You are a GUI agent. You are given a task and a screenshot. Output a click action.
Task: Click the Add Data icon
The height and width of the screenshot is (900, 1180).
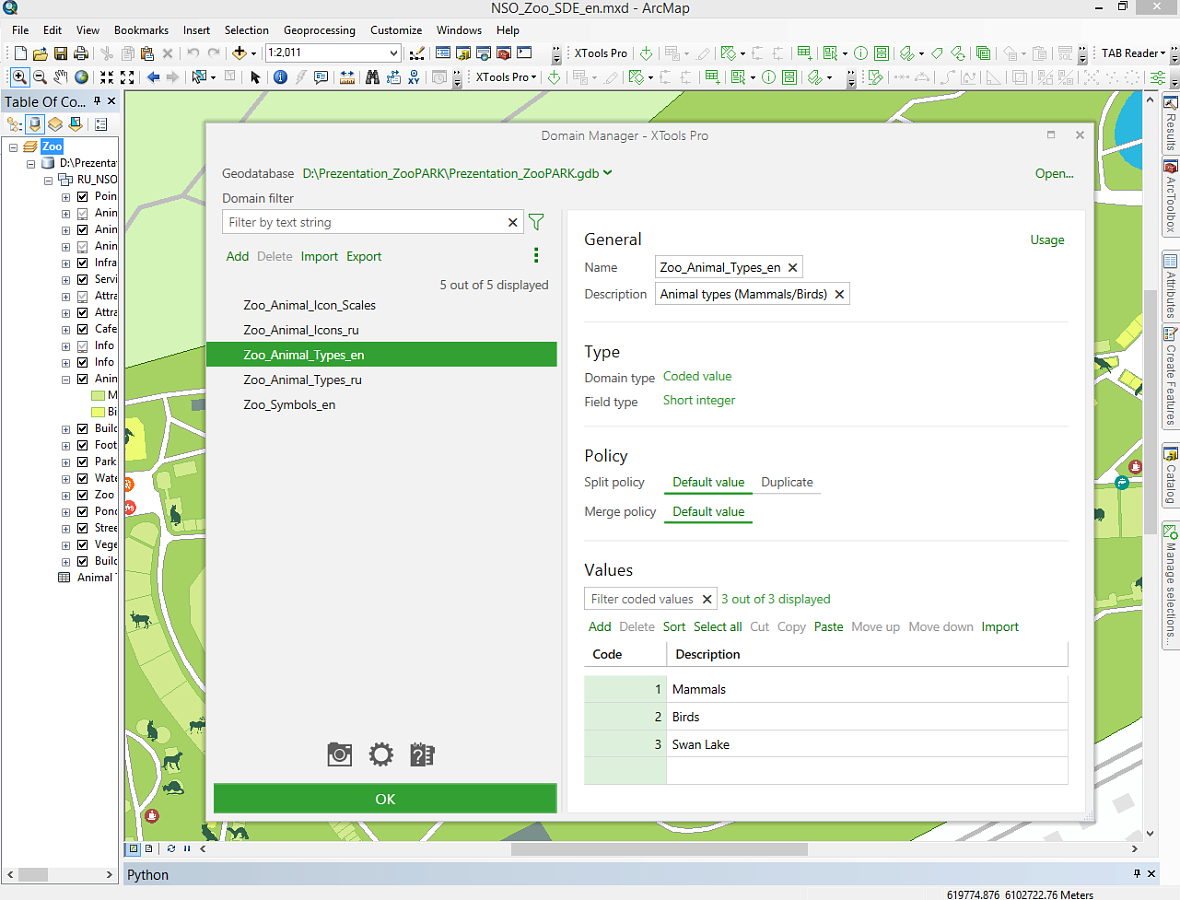(239, 53)
